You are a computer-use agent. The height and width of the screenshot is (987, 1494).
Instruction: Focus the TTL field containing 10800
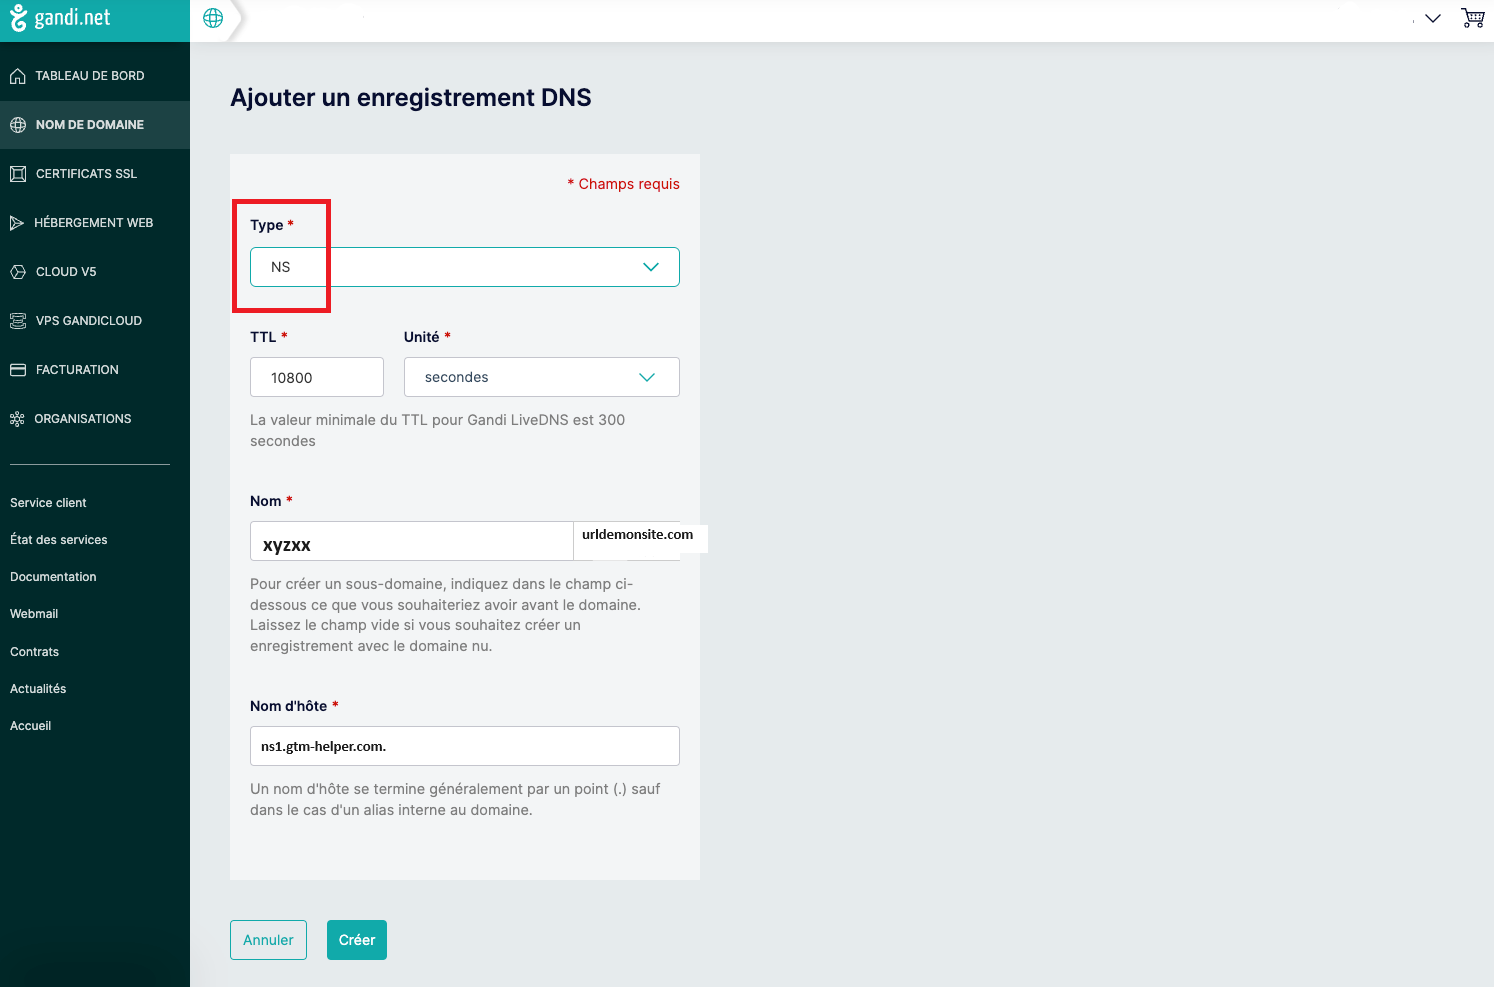(x=316, y=377)
